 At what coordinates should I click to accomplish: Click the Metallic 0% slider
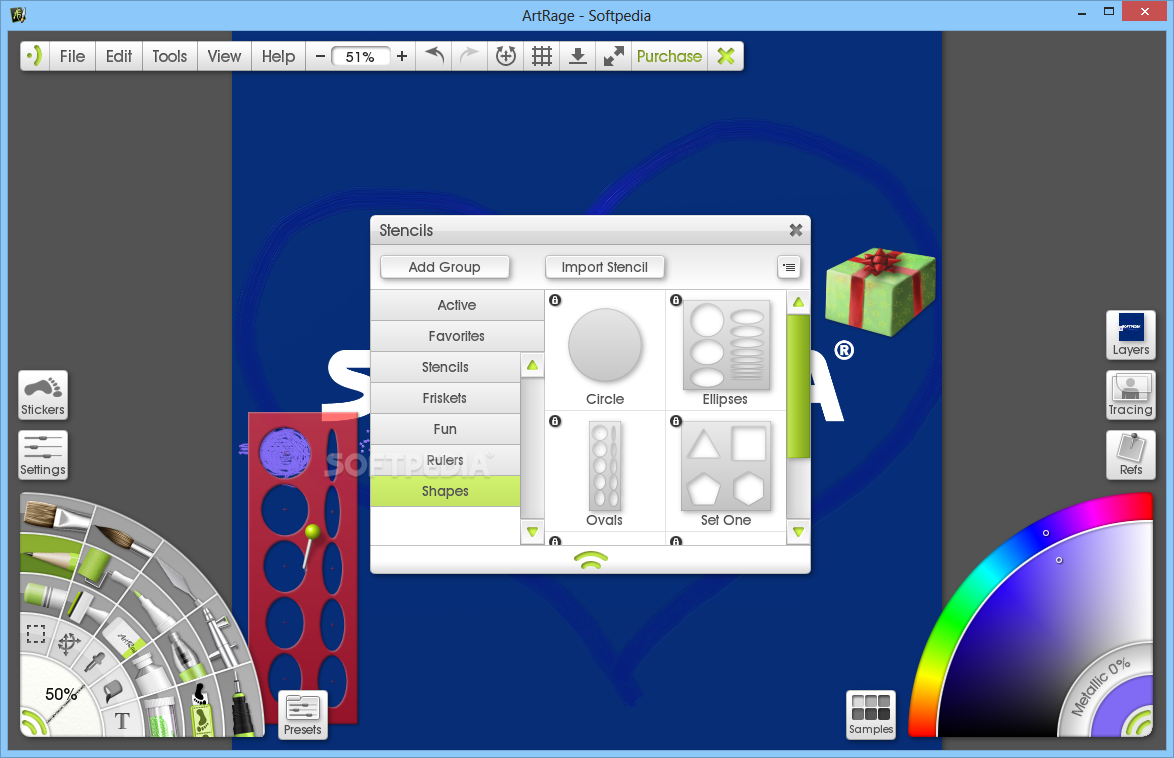tap(1101, 687)
